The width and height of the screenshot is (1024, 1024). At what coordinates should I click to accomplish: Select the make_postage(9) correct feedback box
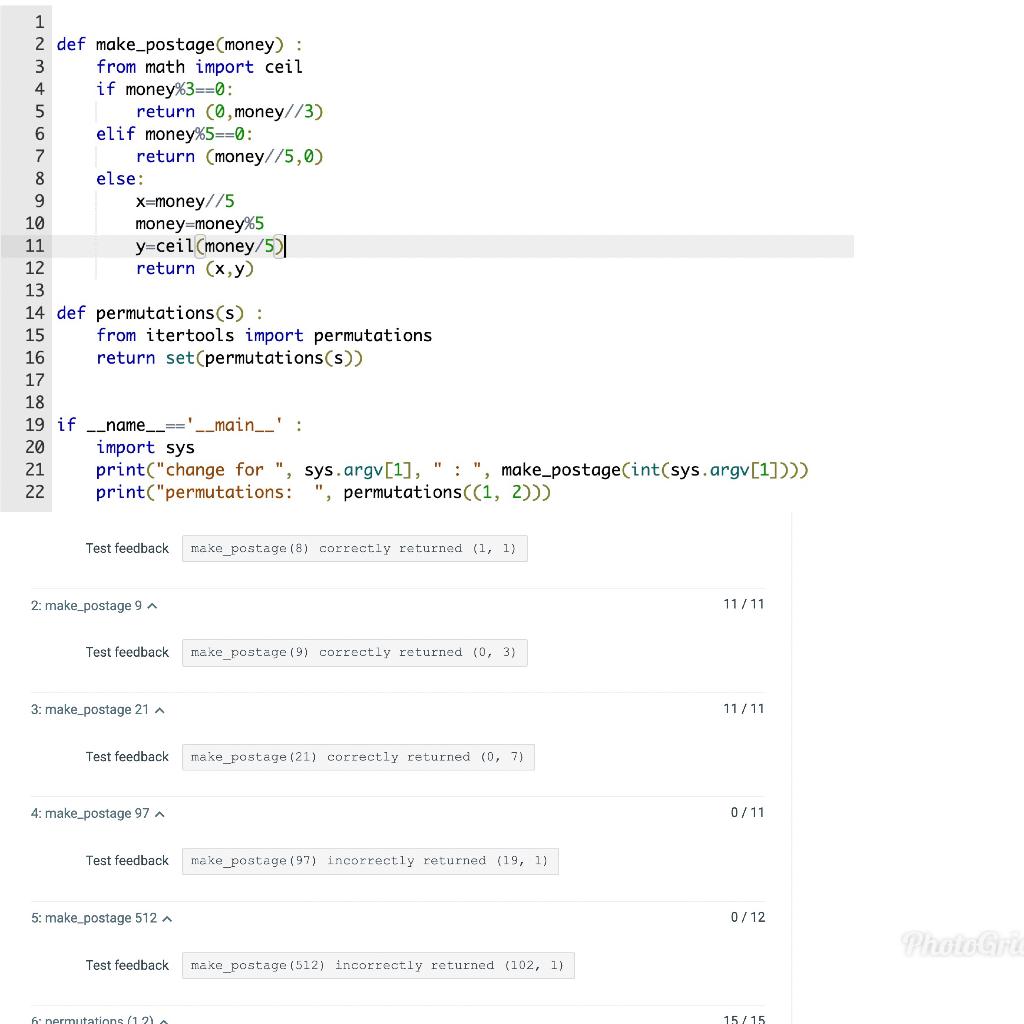click(355, 652)
